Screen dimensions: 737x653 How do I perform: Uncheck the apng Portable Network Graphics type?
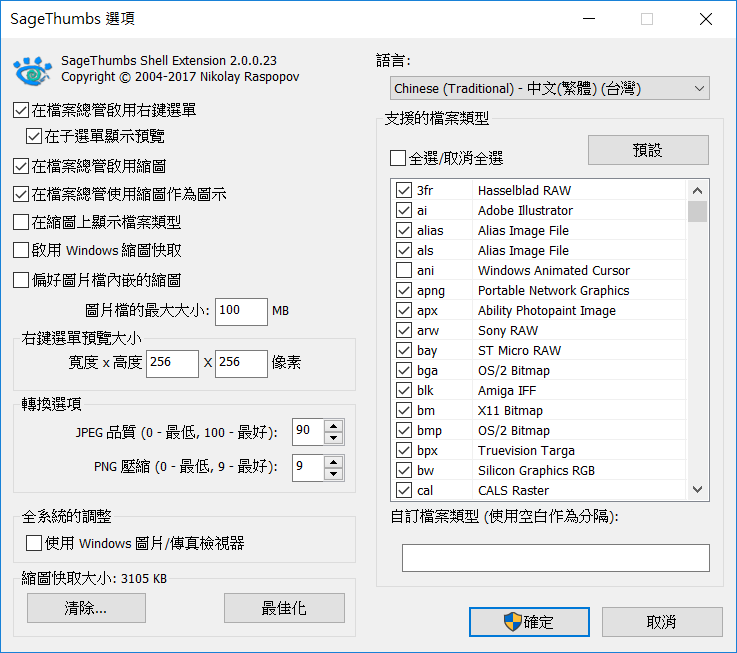click(x=404, y=291)
